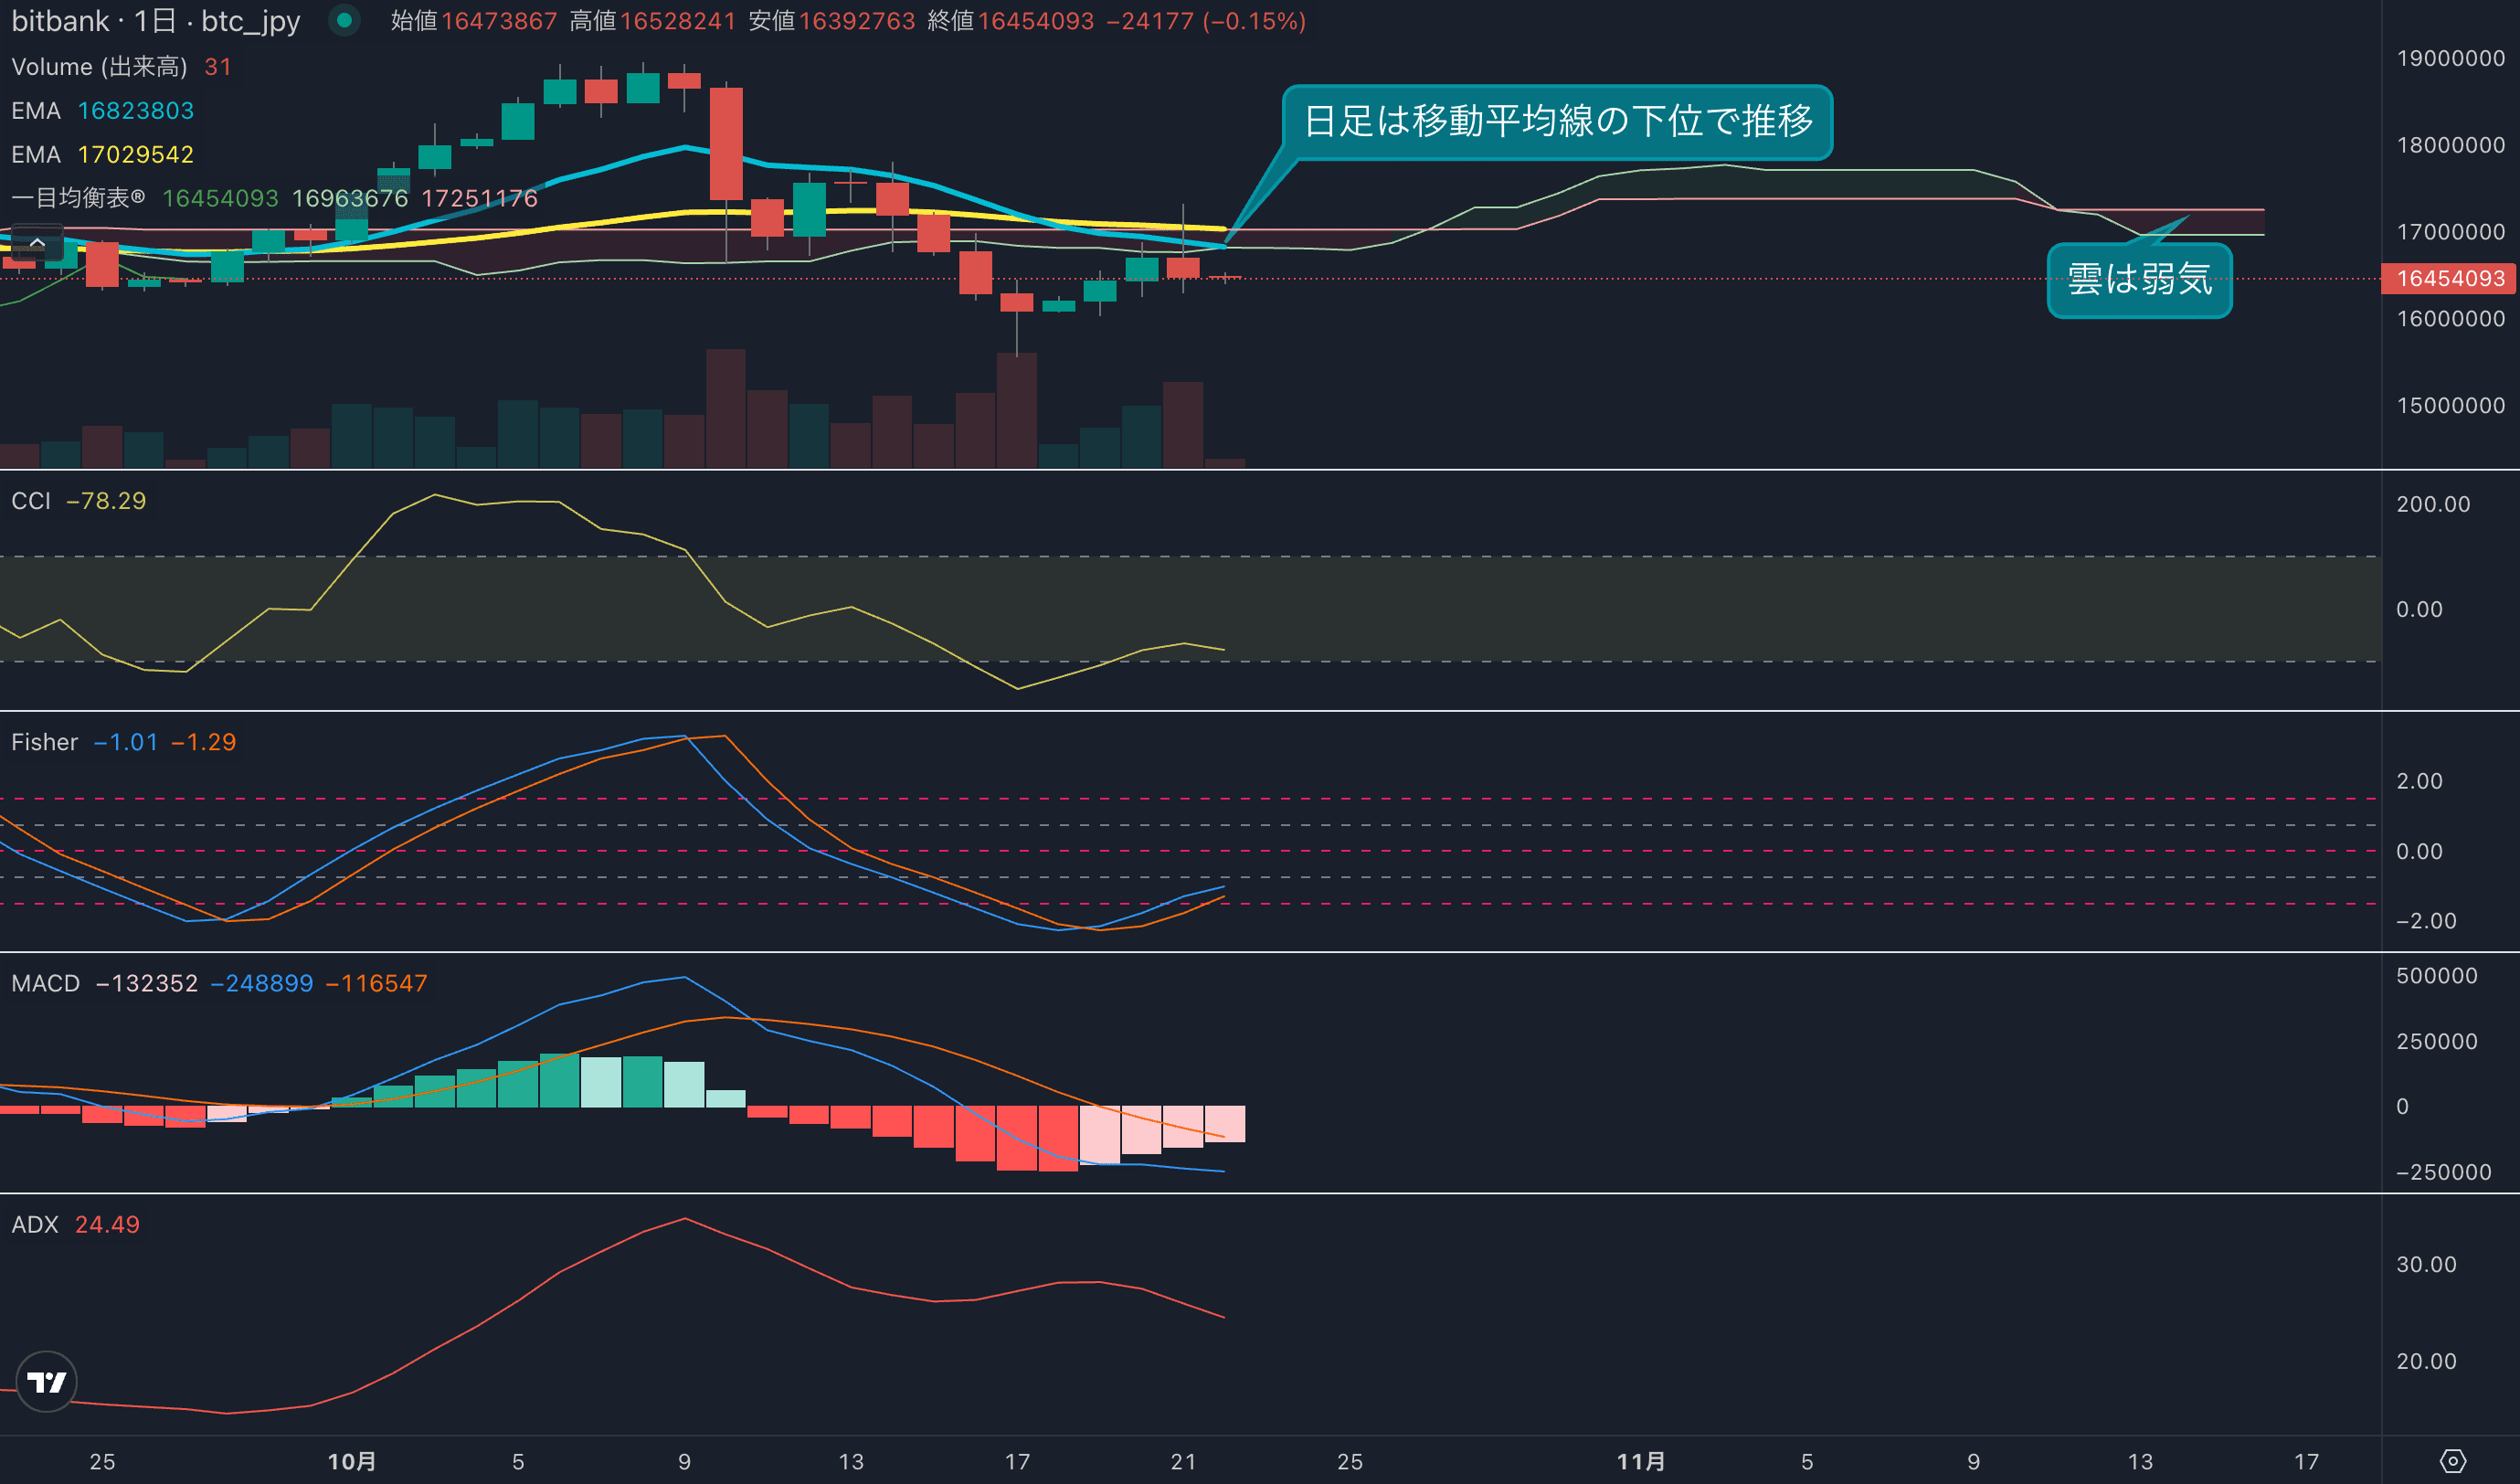The height and width of the screenshot is (1484, 2520).
Task: Click the CCI indicator label
Action: point(31,501)
